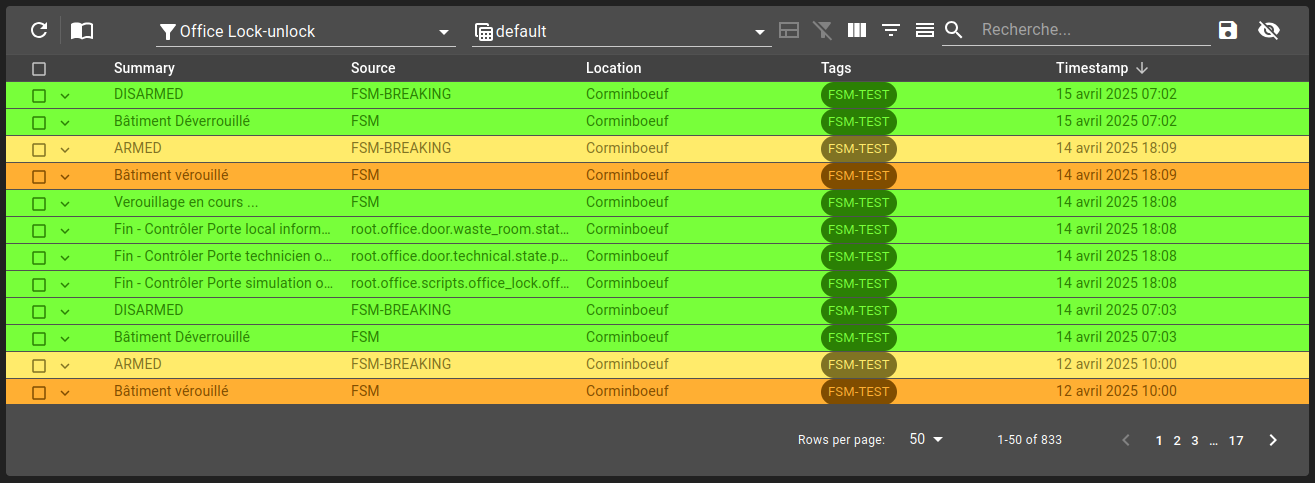Viewport: 1315px width, 483px height.
Task: Sort by the Location column header
Action: click(614, 68)
